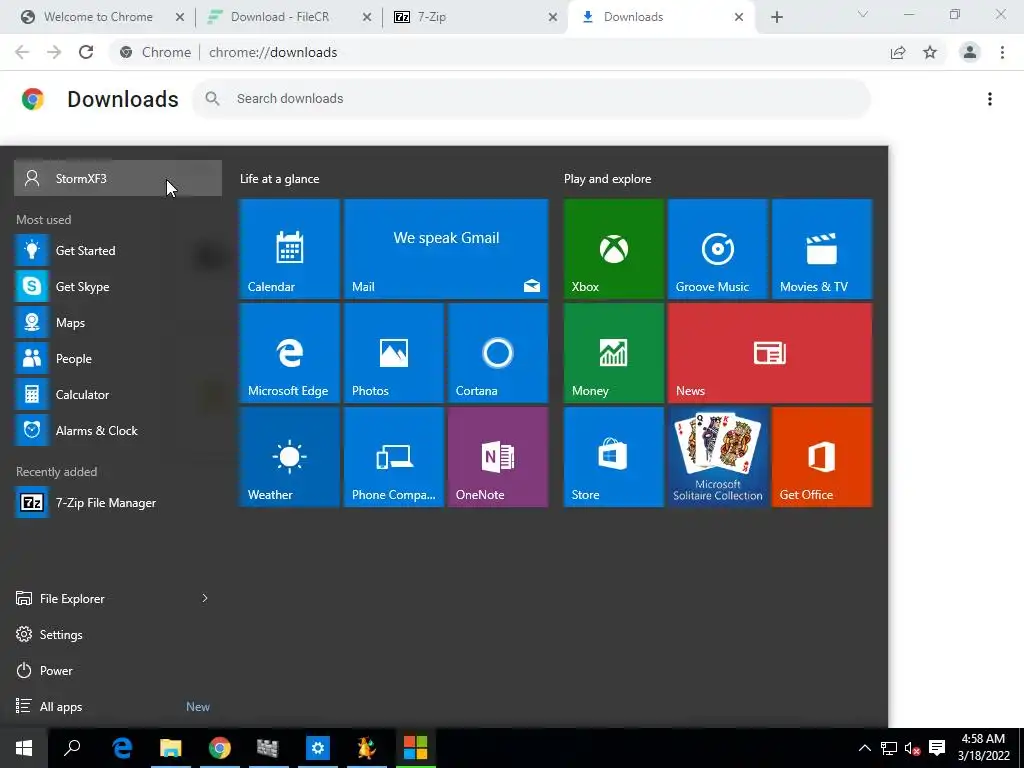The width and height of the screenshot is (1024, 768).
Task: Launch Calculator from Most used list
Action: pyautogui.click(x=118, y=394)
